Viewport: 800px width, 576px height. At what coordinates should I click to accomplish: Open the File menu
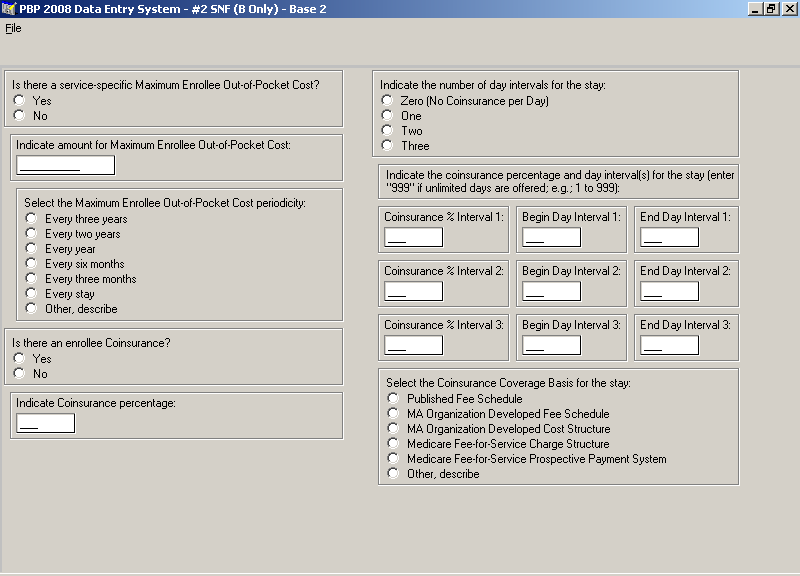point(13,28)
